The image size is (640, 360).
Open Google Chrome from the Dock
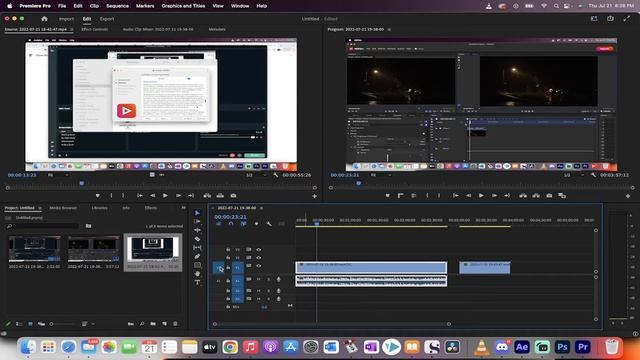[230, 347]
